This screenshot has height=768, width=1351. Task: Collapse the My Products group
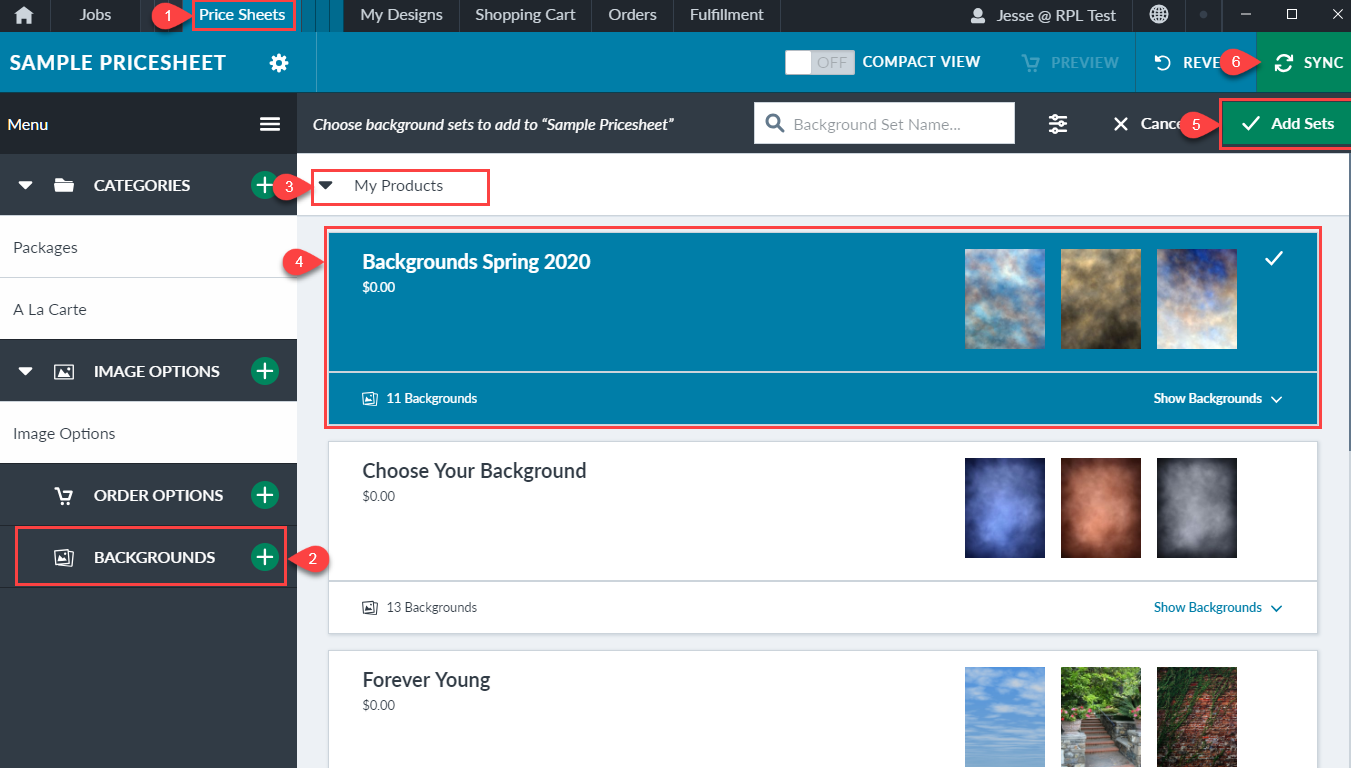point(325,186)
